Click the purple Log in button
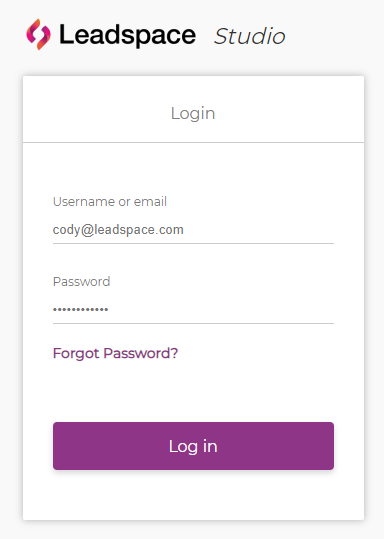Viewport: 384px width, 539px height. click(x=193, y=446)
